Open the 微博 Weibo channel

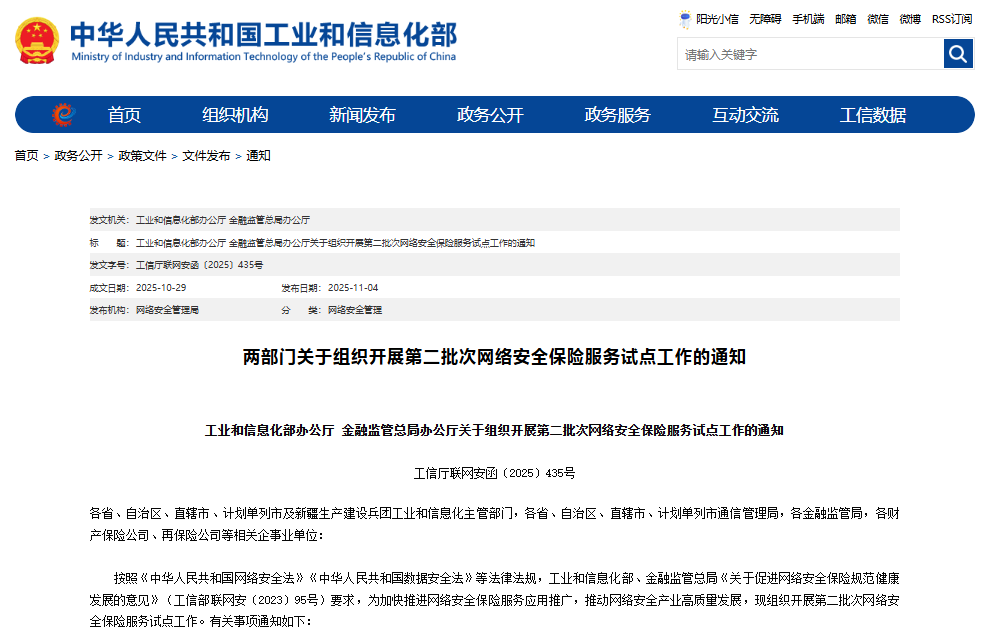(910, 19)
